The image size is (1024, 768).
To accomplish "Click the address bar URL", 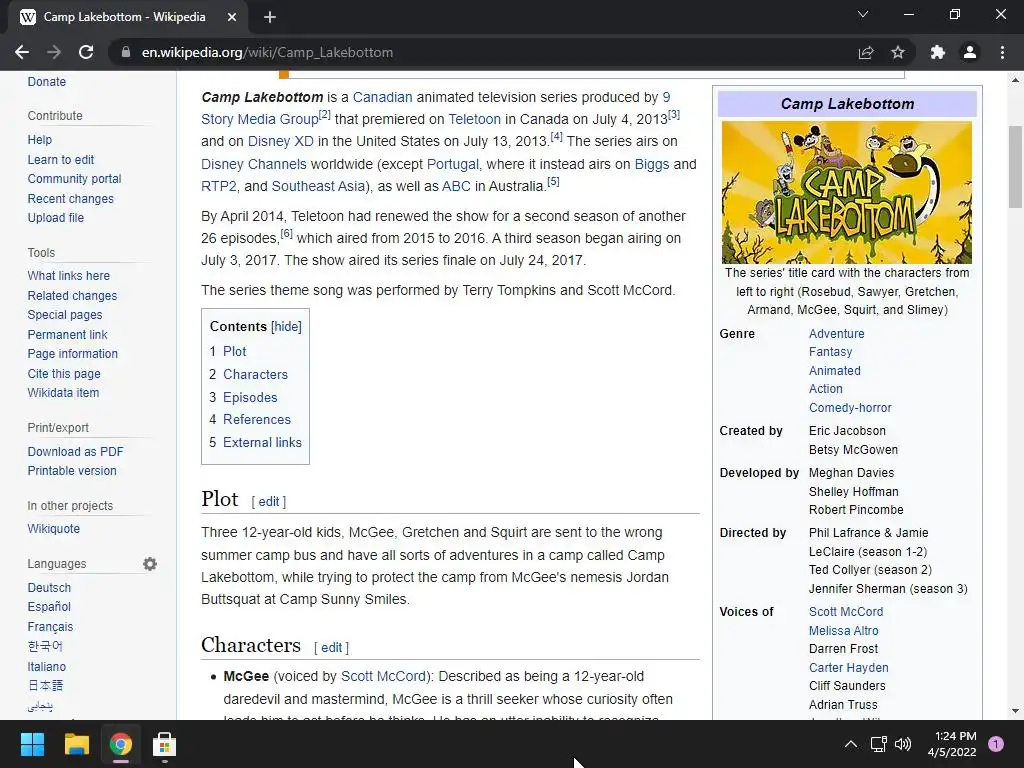I will [x=267, y=52].
